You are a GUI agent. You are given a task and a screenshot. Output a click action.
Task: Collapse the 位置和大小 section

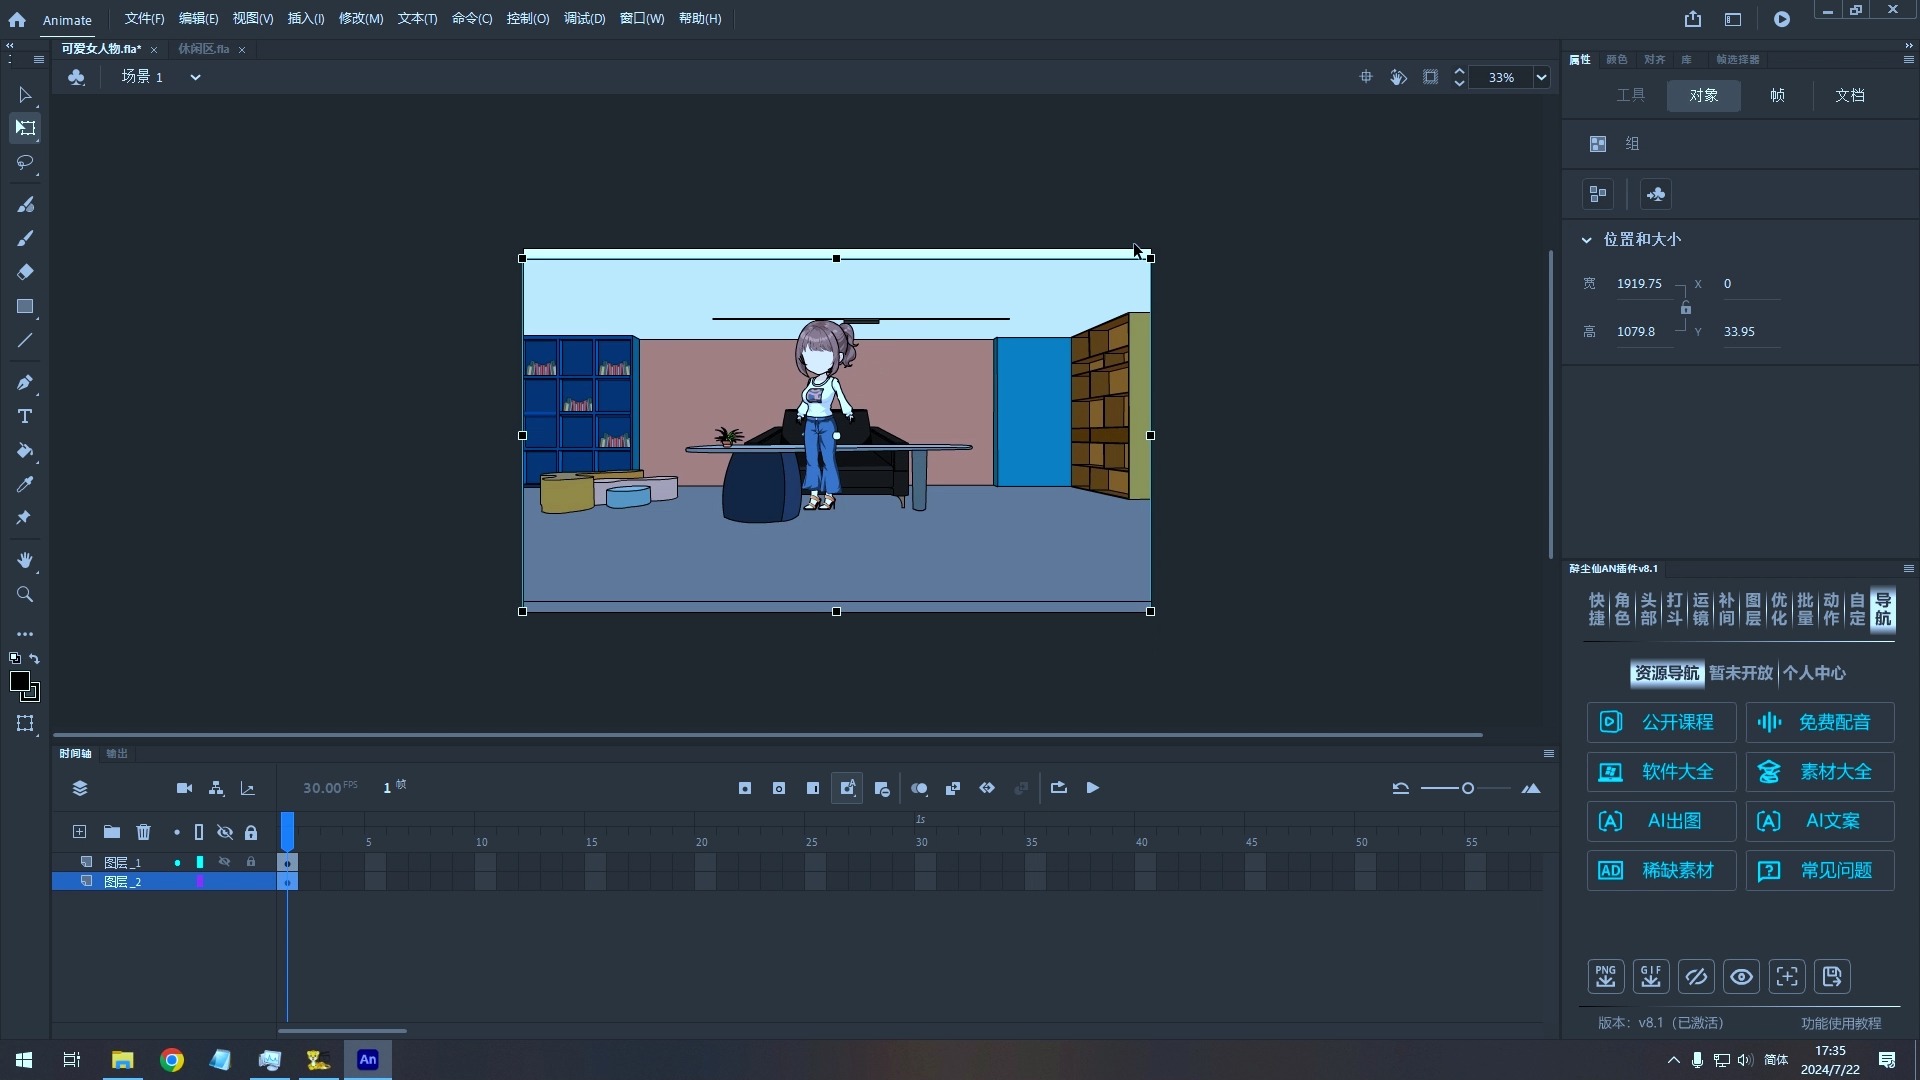pos(1586,240)
